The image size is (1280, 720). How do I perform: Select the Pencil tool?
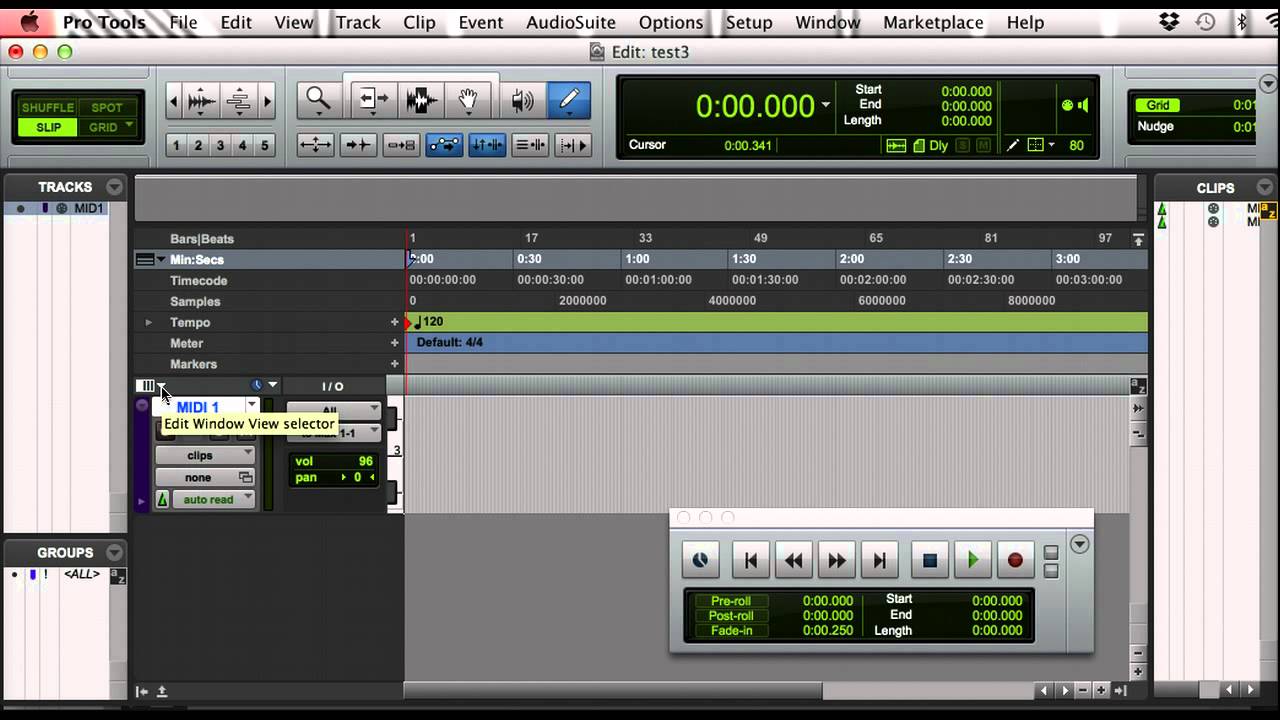point(569,99)
